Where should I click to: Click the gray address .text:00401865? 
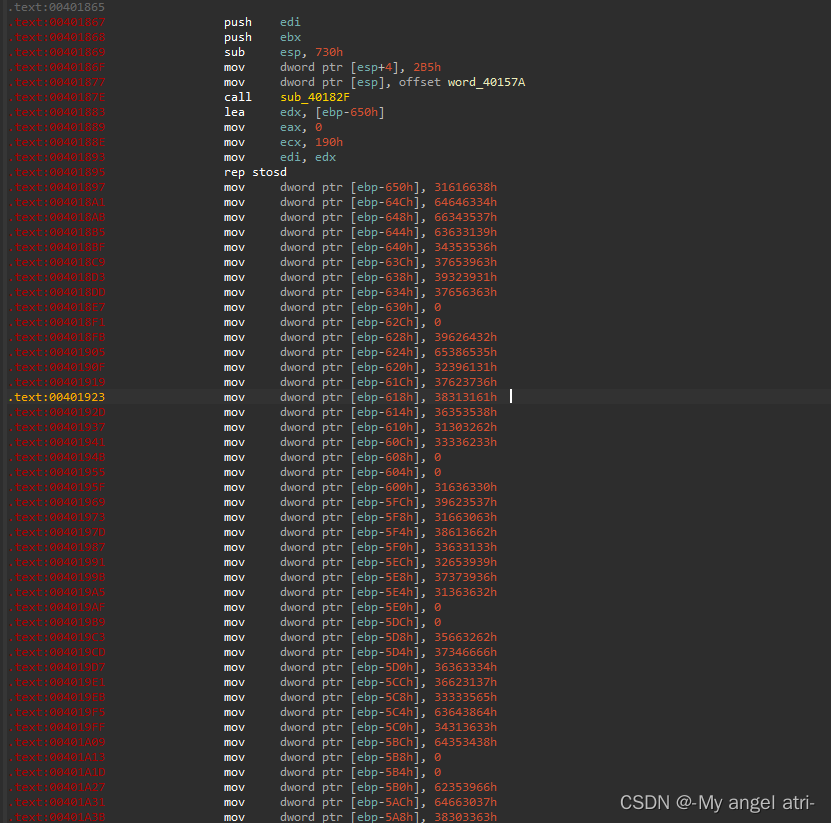point(57,7)
